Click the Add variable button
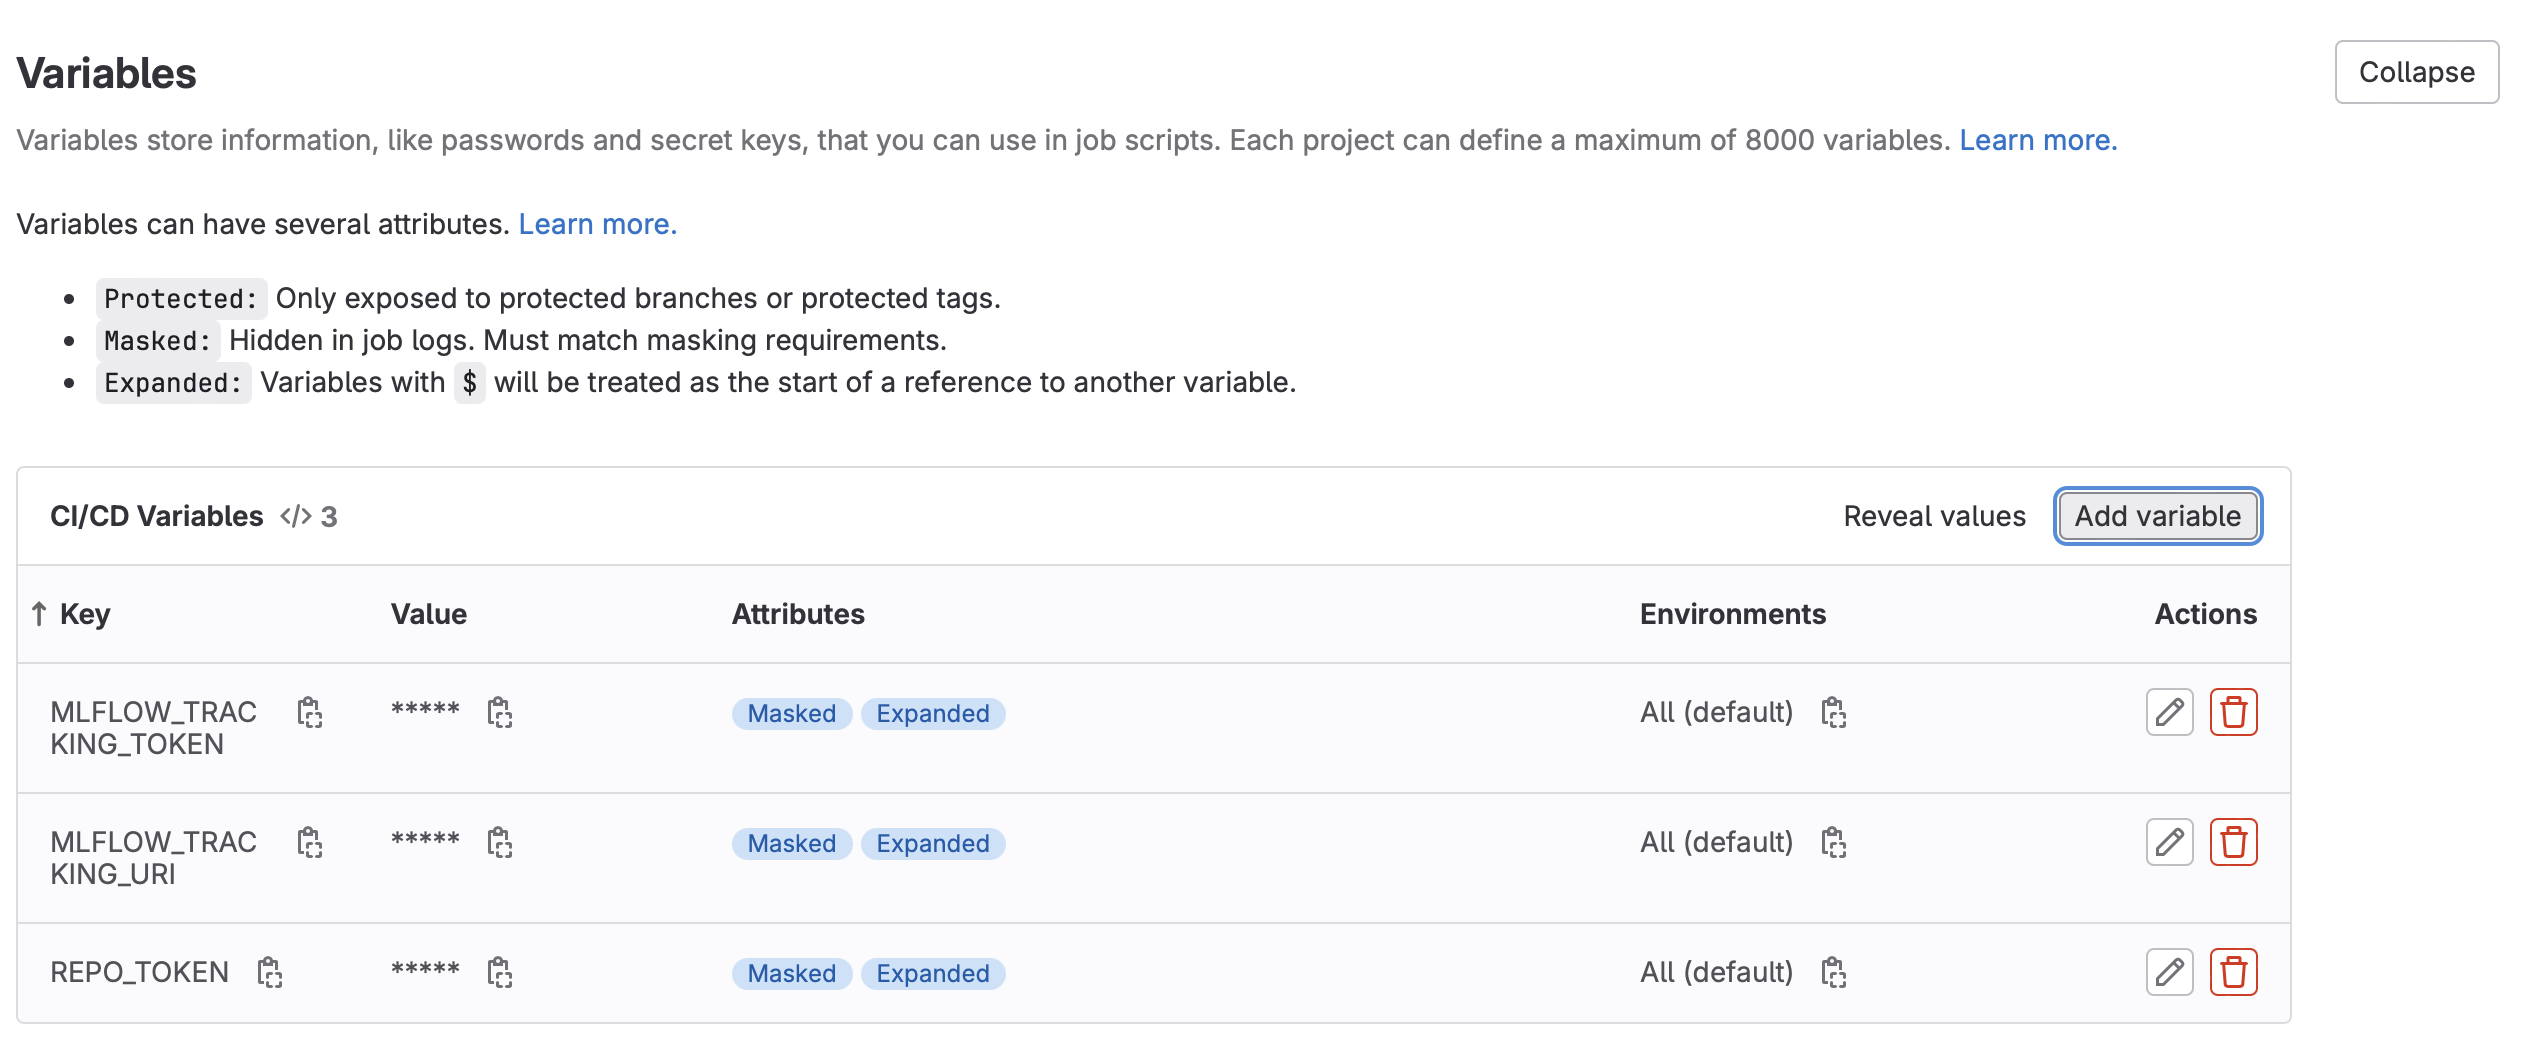Image resolution: width=2544 pixels, height=1054 pixels. 2156,516
